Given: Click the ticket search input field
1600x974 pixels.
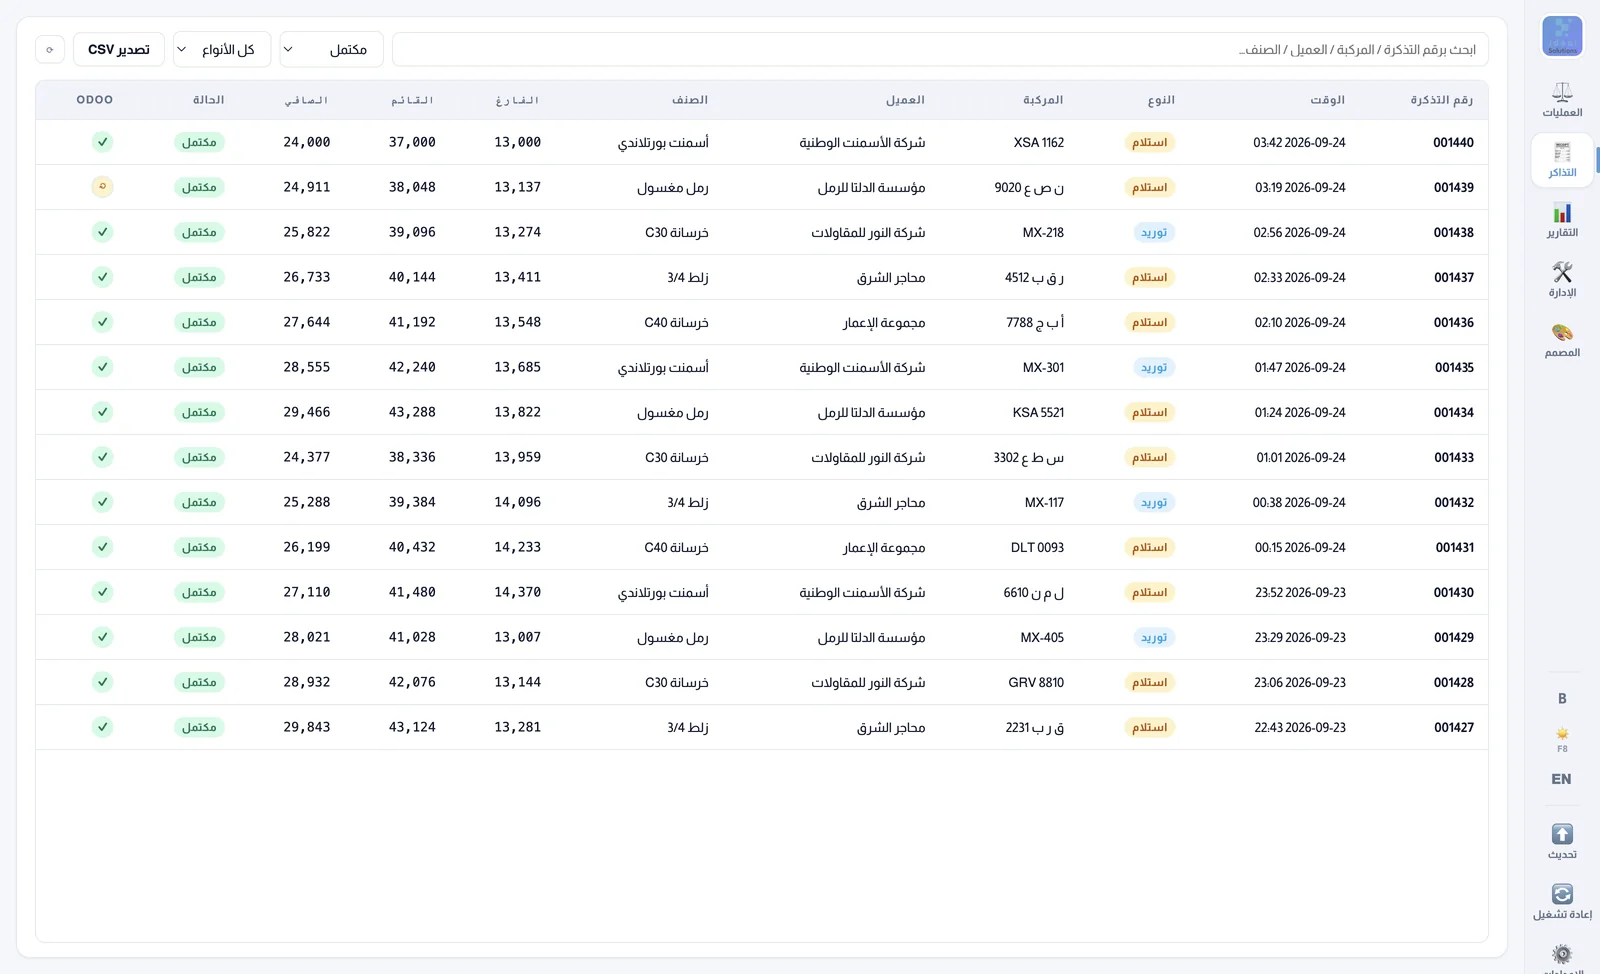Looking at the screenshot, I should coord(940,49).
